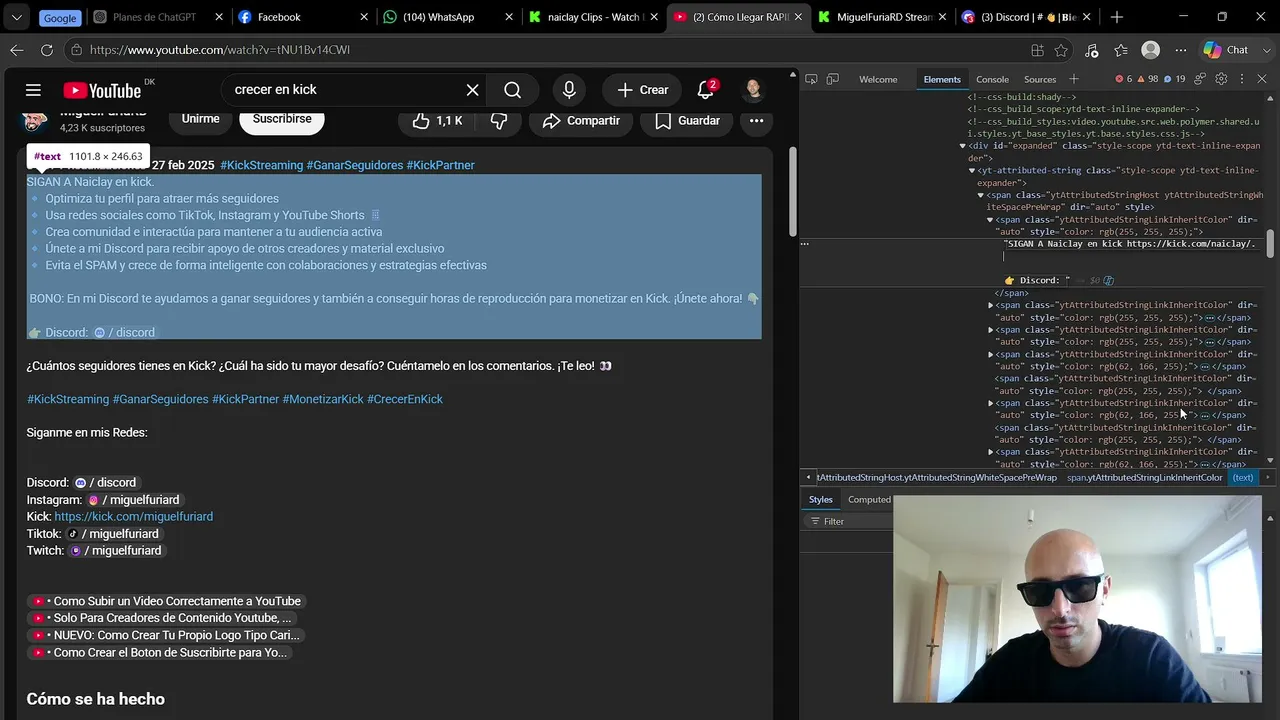Focus the browser address bar URL
Viewport: 1280px width, 720px height.
(x=550, y=50)
